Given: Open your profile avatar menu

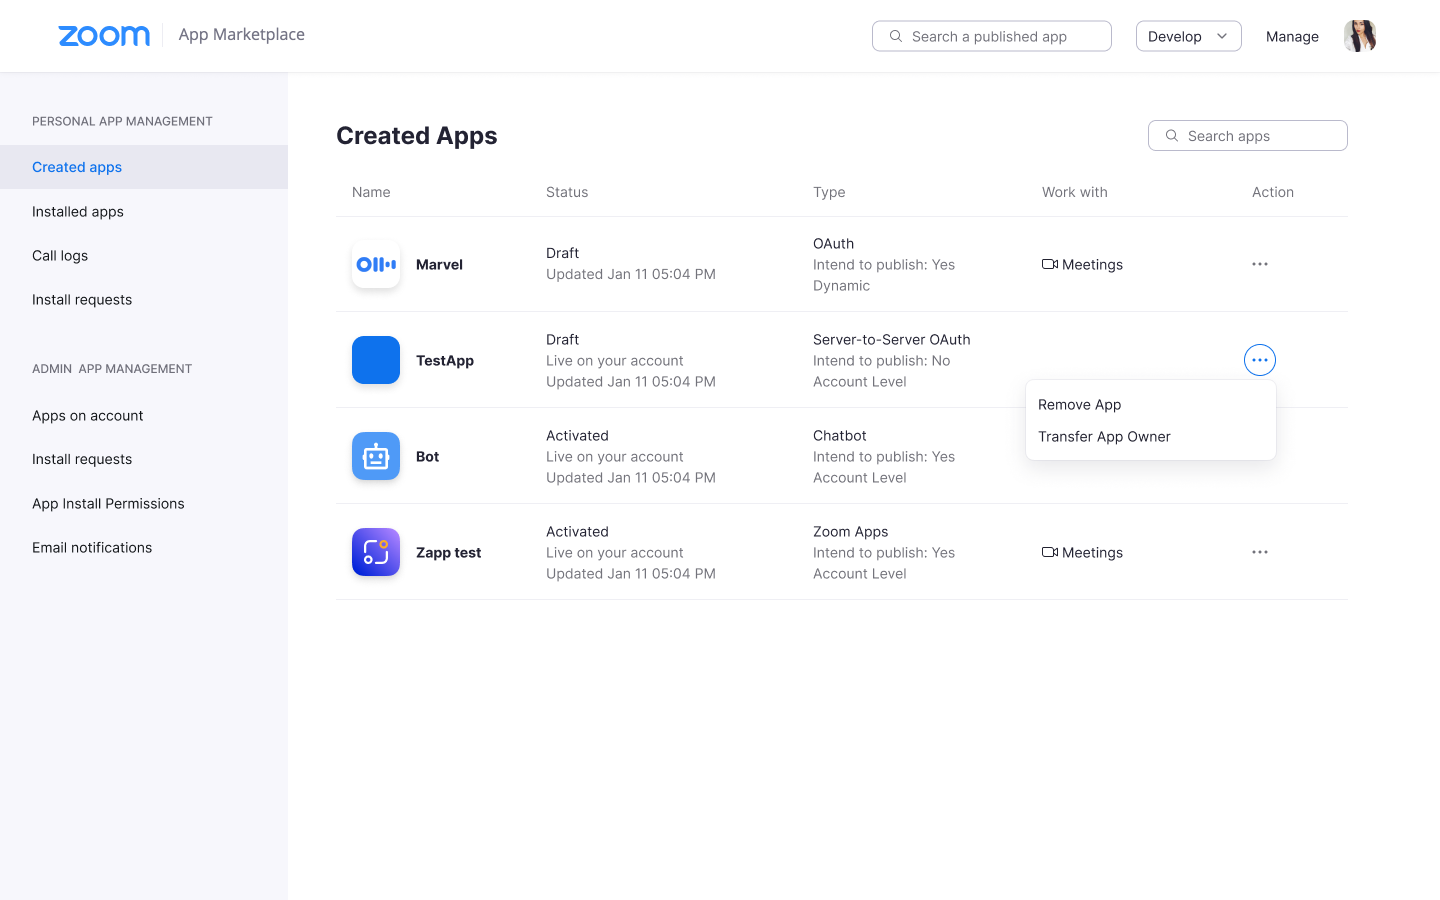Looking at the screenshot, I should tap(1360, 35).
